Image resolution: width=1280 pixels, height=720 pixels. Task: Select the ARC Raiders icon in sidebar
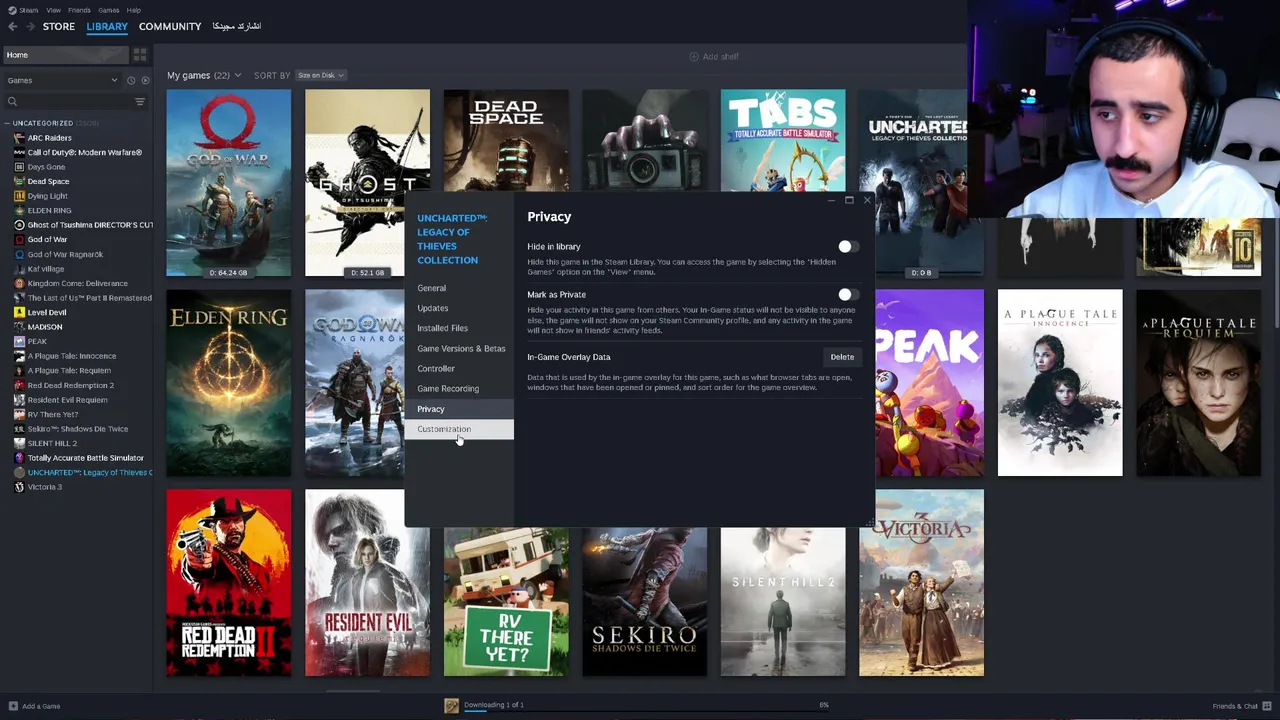pos(19,138)
